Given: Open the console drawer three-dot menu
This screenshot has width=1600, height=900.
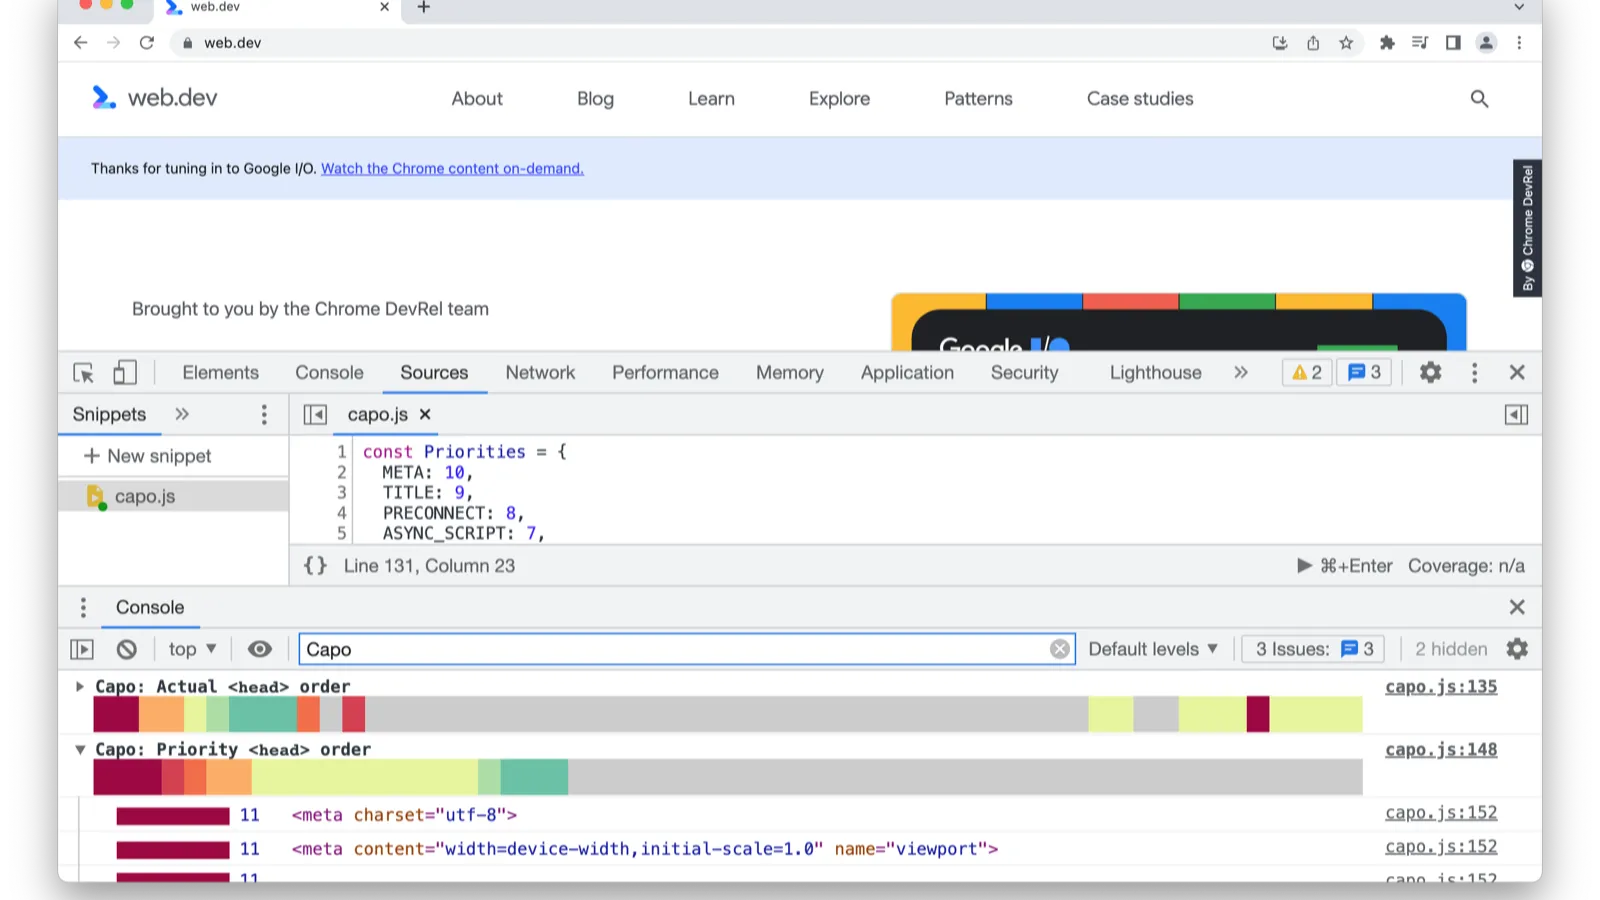Looking at the screenshot, I should point(83,608).
